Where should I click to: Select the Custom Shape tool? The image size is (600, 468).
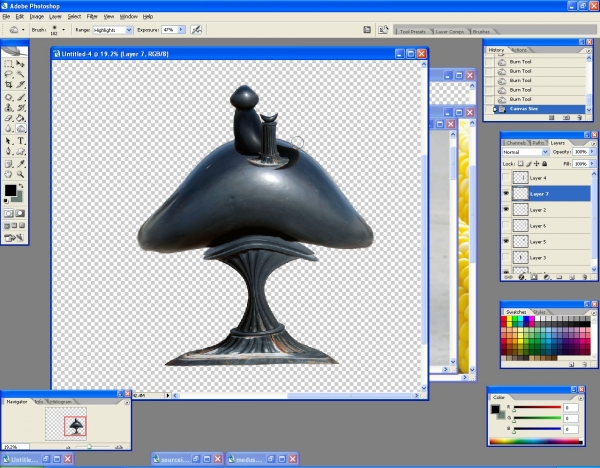[x=20, y=152]
